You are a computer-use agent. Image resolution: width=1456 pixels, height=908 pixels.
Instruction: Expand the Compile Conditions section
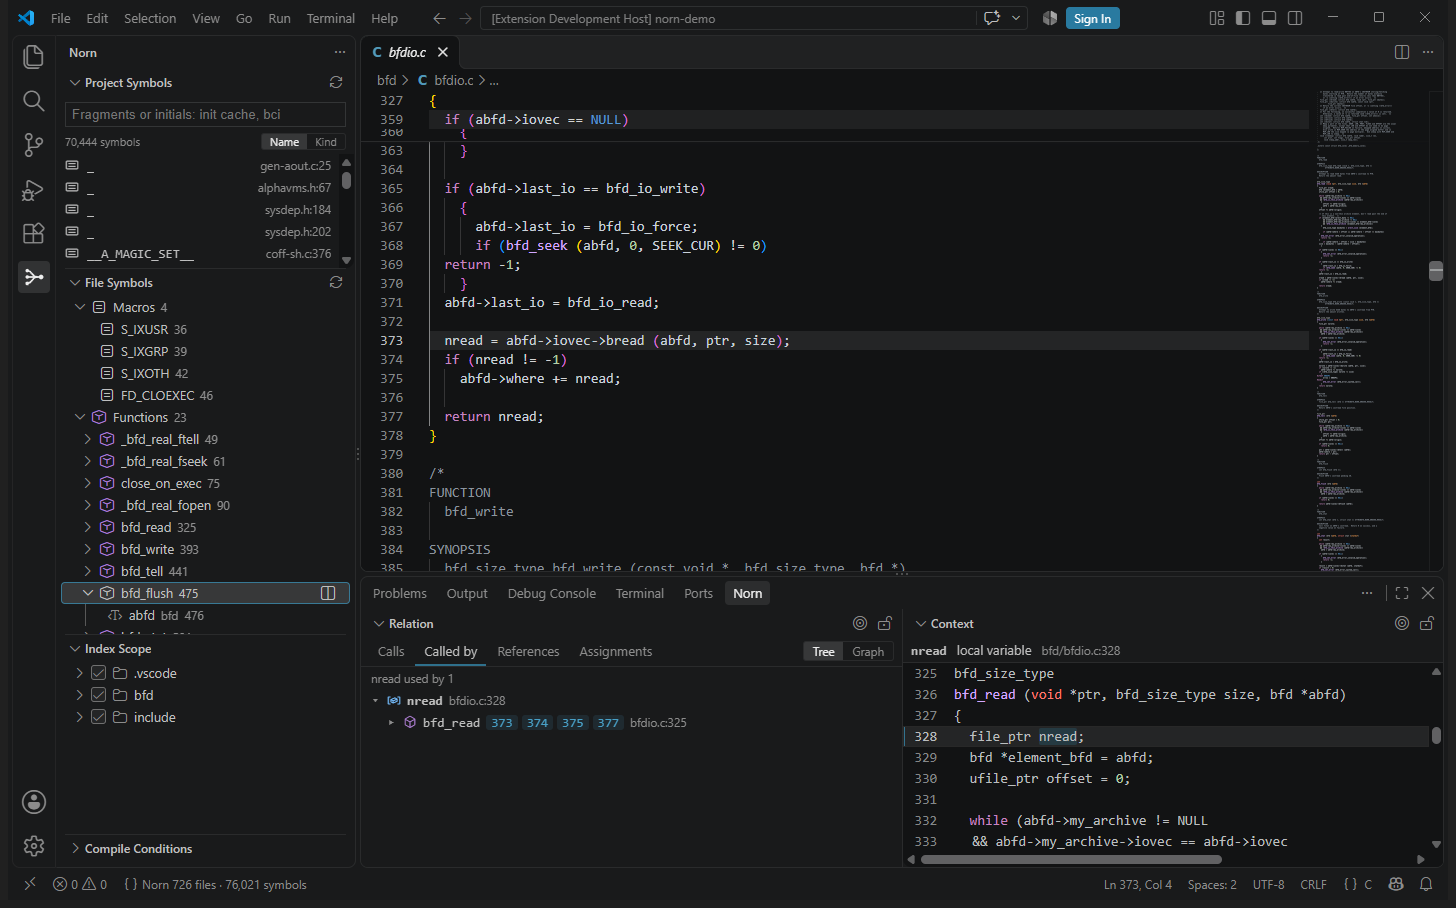[x=74, y=849]
